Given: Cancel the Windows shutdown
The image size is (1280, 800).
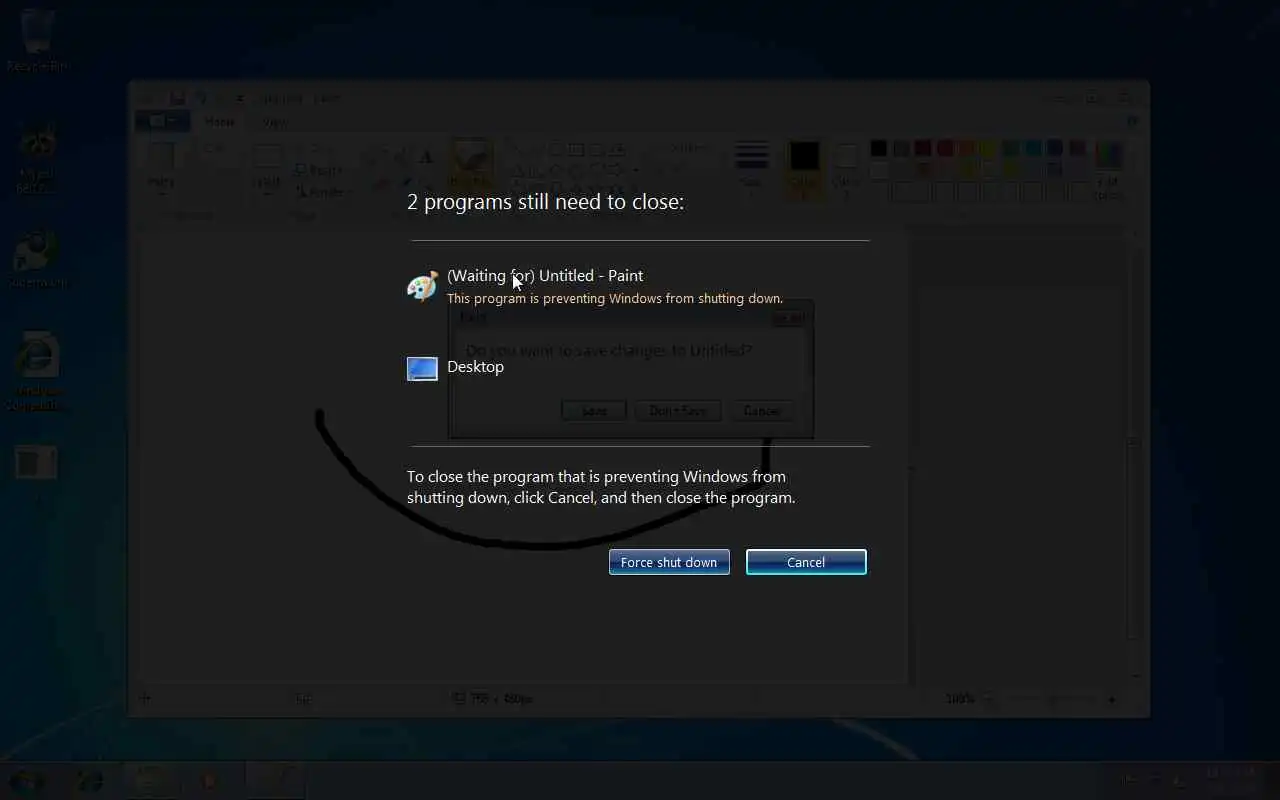Looking at the screenshot, I should click(x=806, y=562).
